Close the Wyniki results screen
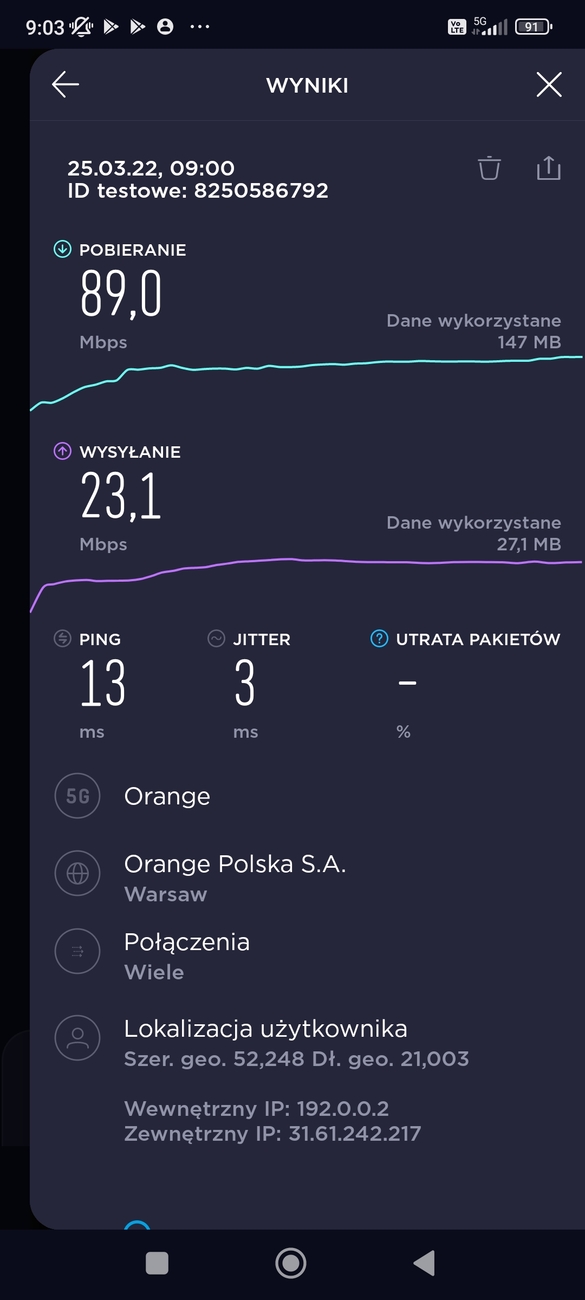This screenshot has width=585, height=1300. tap(549, 85)
